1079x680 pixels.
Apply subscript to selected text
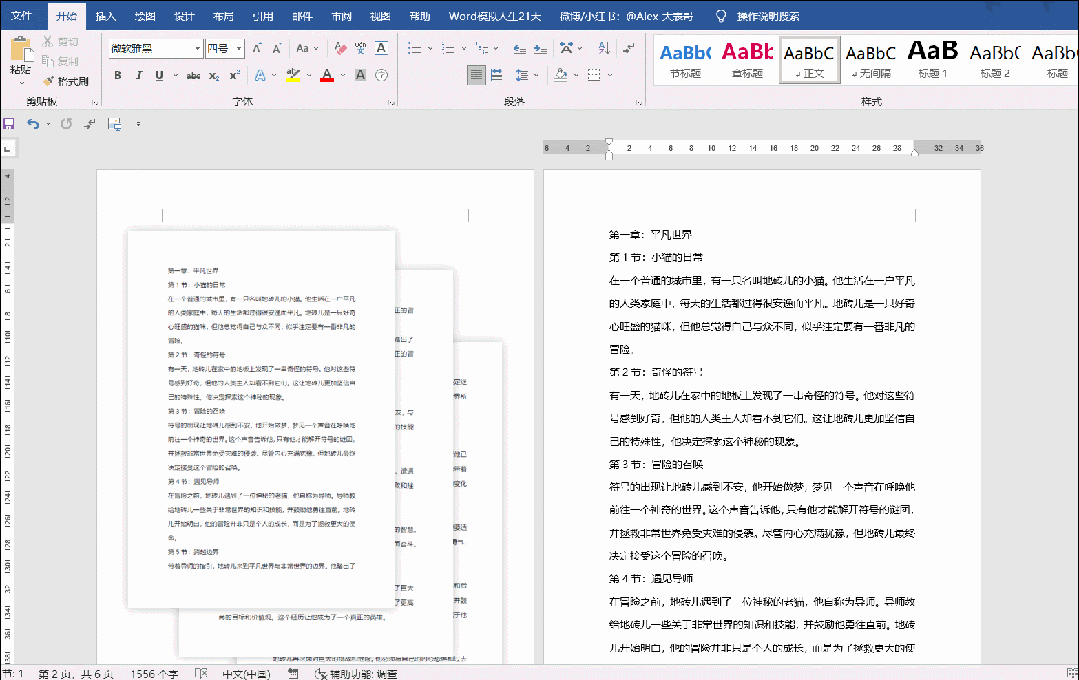point(214,75)
